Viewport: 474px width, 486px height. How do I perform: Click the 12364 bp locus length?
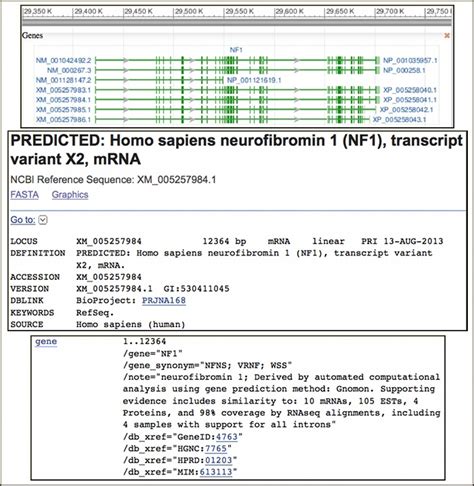pyautogui.click(x=224, y=241)
